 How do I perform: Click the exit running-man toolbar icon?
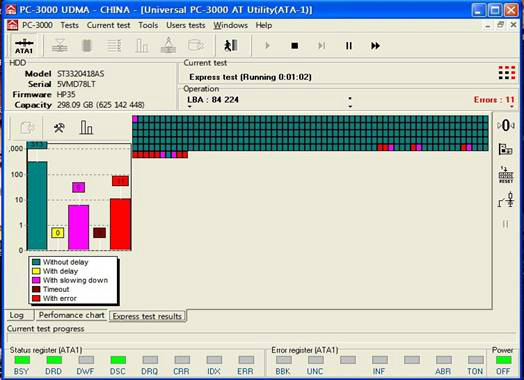[x=231, y=45]
